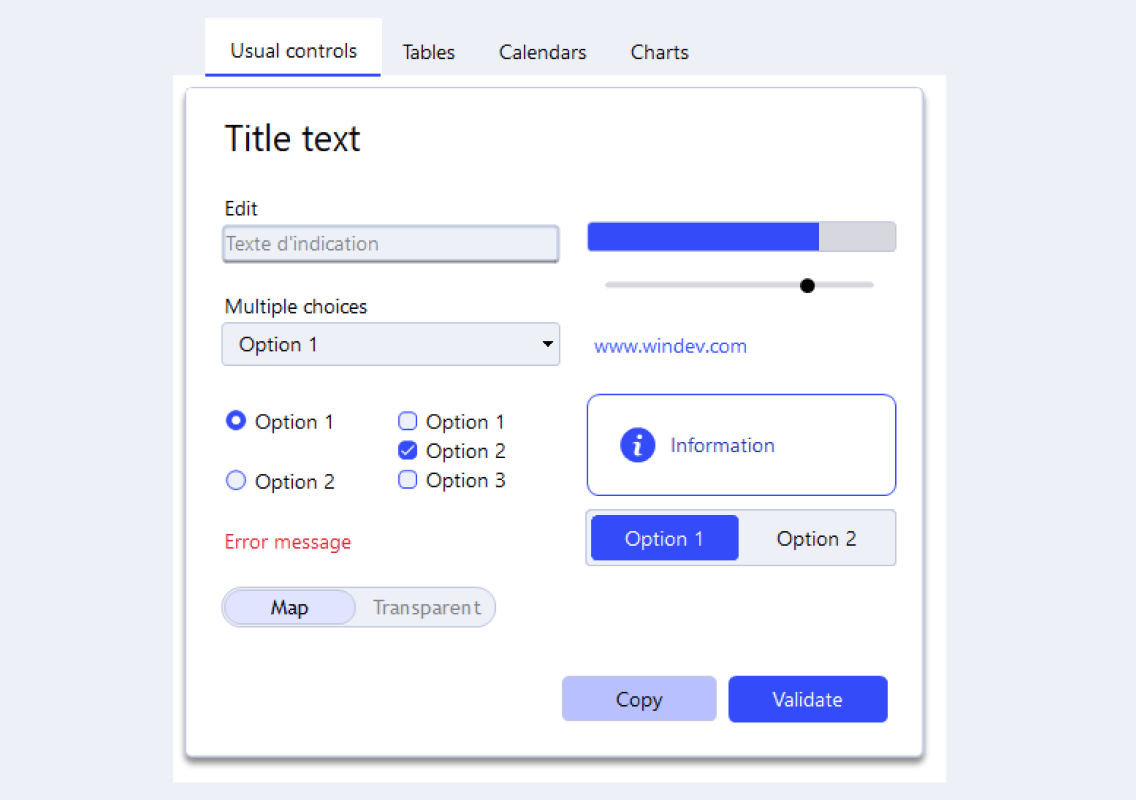The height and width of the screenshot is (800, 1136).
Task: Expand the Multiple choices dropdown arrow
Action: coord(547,345)
